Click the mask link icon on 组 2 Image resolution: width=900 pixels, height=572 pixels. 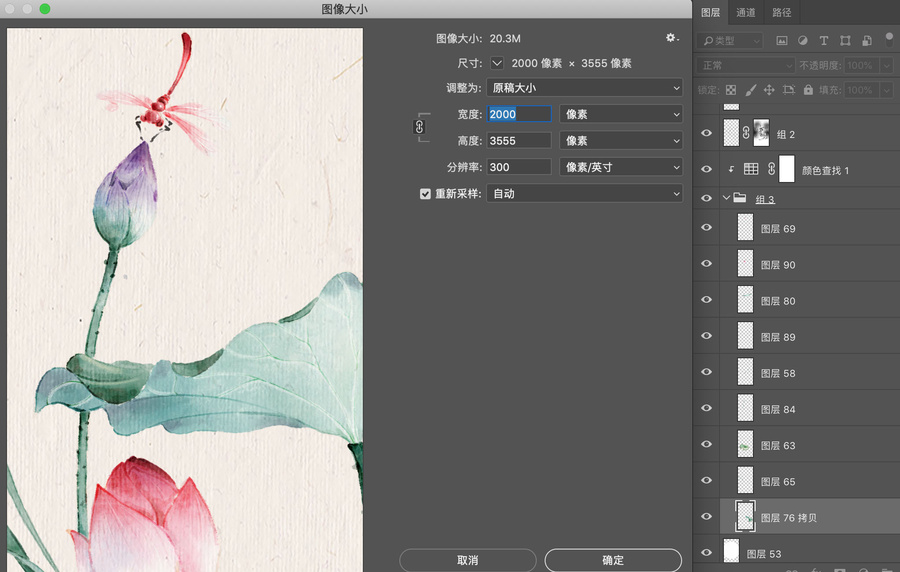click(746, 133)
